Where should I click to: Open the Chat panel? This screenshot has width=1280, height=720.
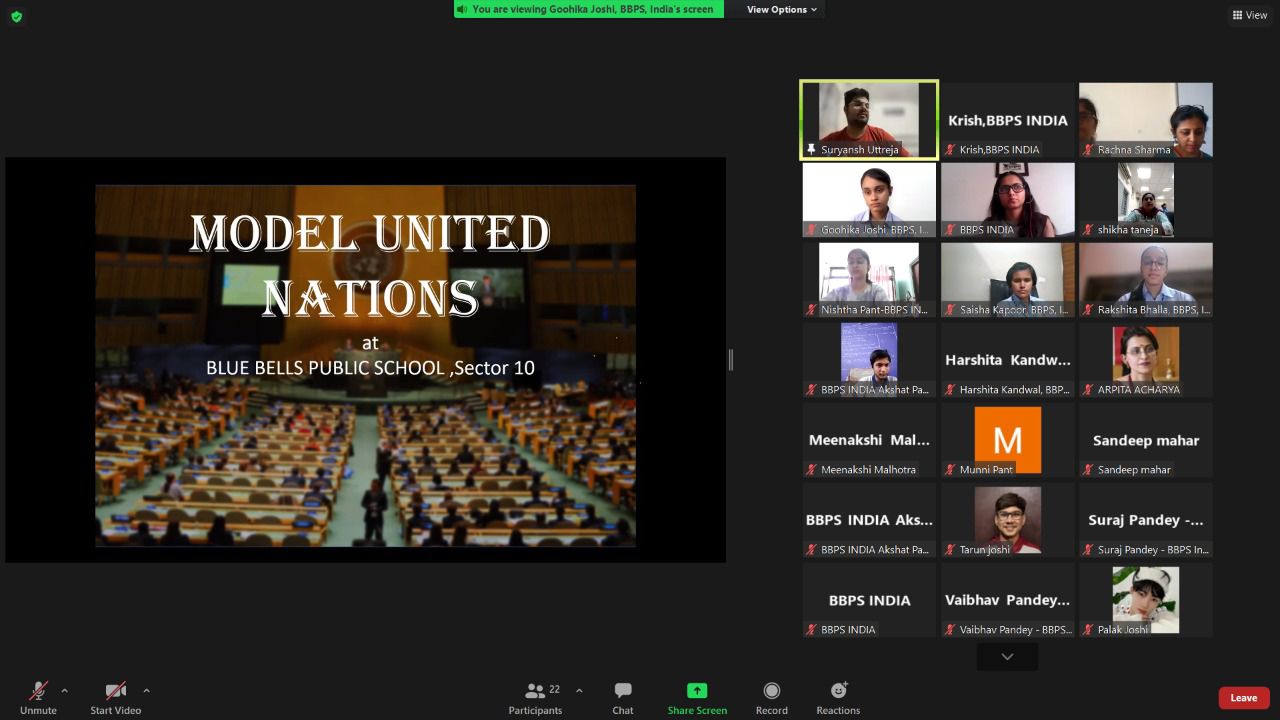tap(622, 697)
